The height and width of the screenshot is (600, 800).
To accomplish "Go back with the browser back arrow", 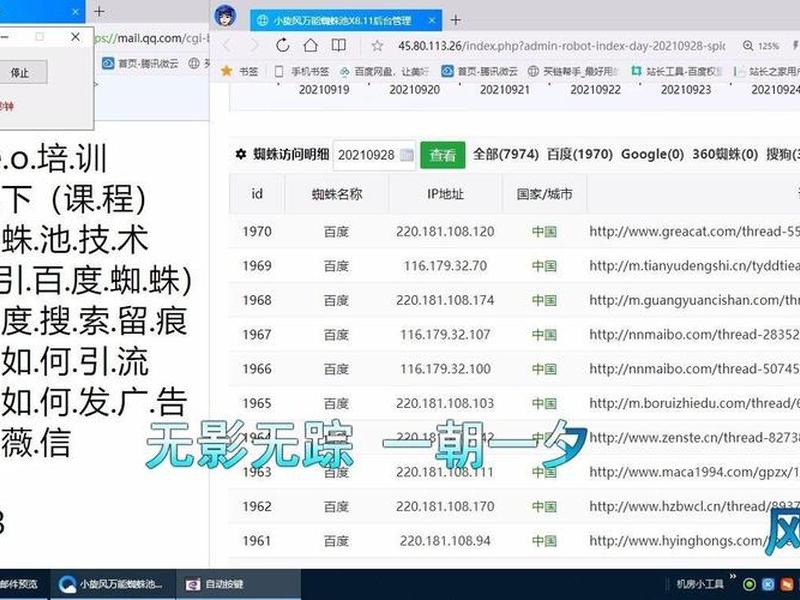I will click(x=227, y=45).
